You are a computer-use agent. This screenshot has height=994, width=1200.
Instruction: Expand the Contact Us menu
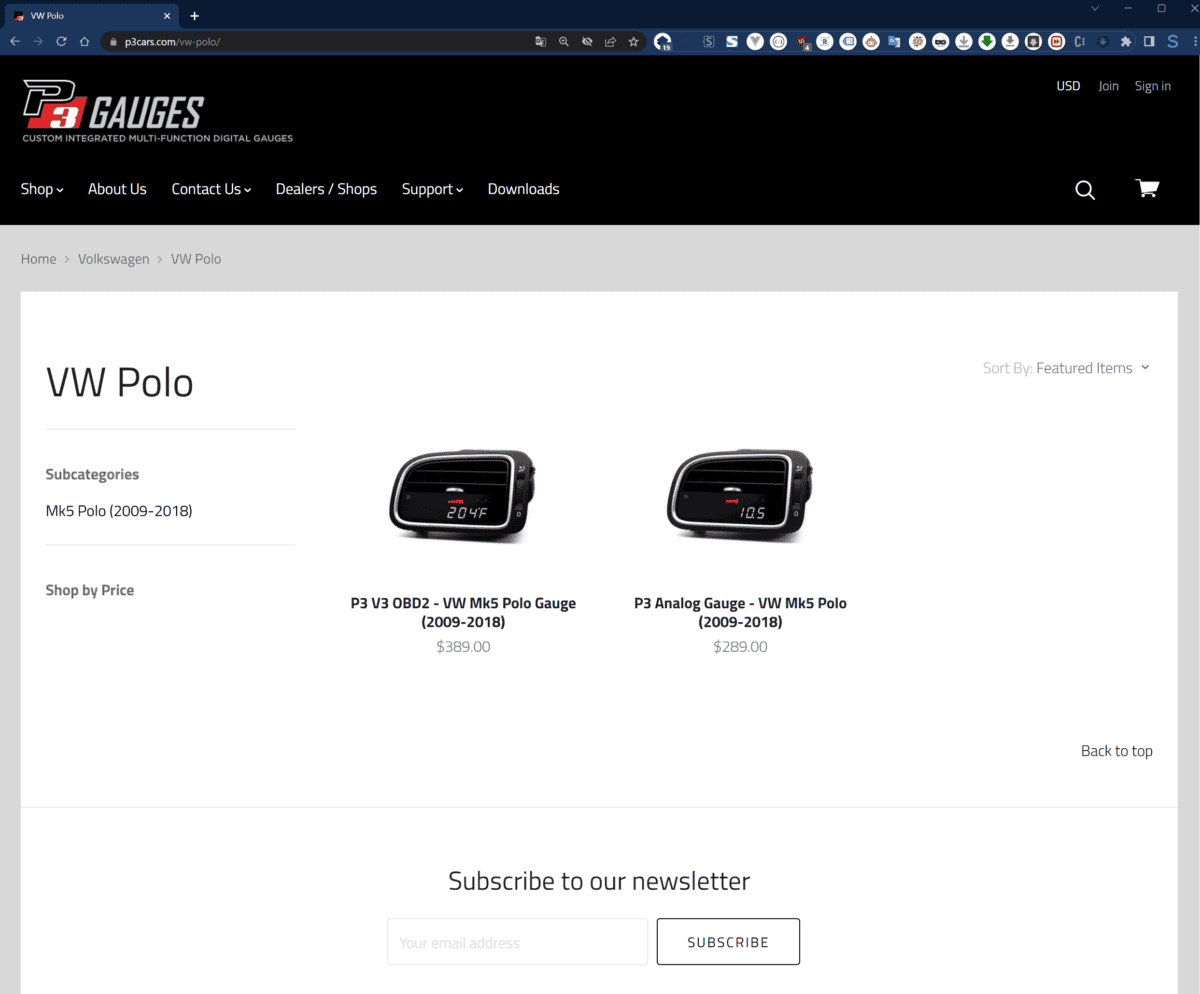(211, 189)
